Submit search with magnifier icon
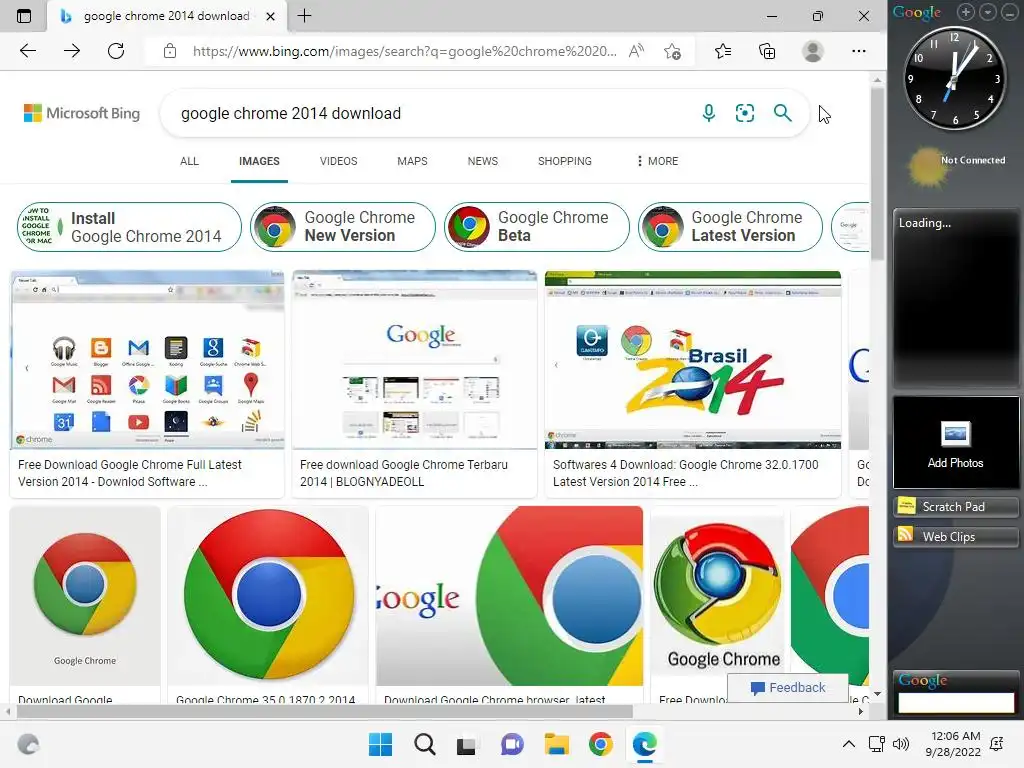 pyautogui.click(x=782, y=113)
